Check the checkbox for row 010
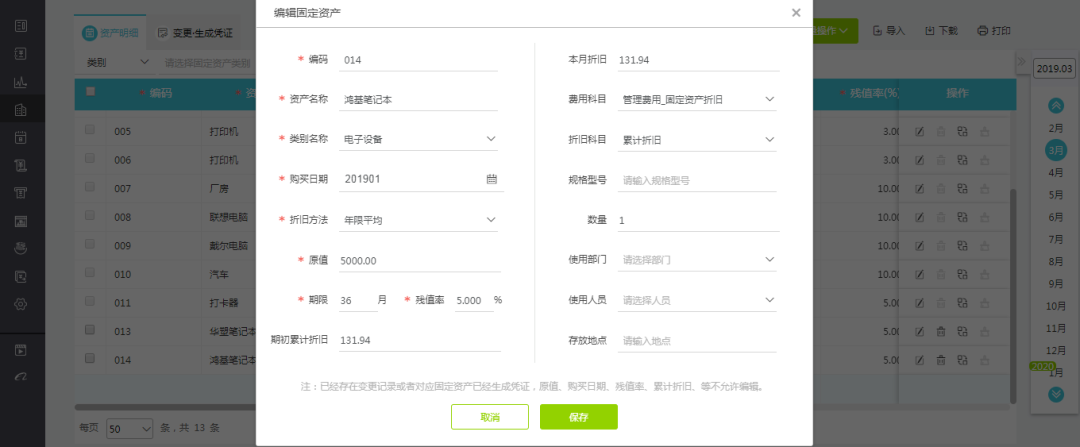Screen dimensions: 1080x447 pos(90,273)
